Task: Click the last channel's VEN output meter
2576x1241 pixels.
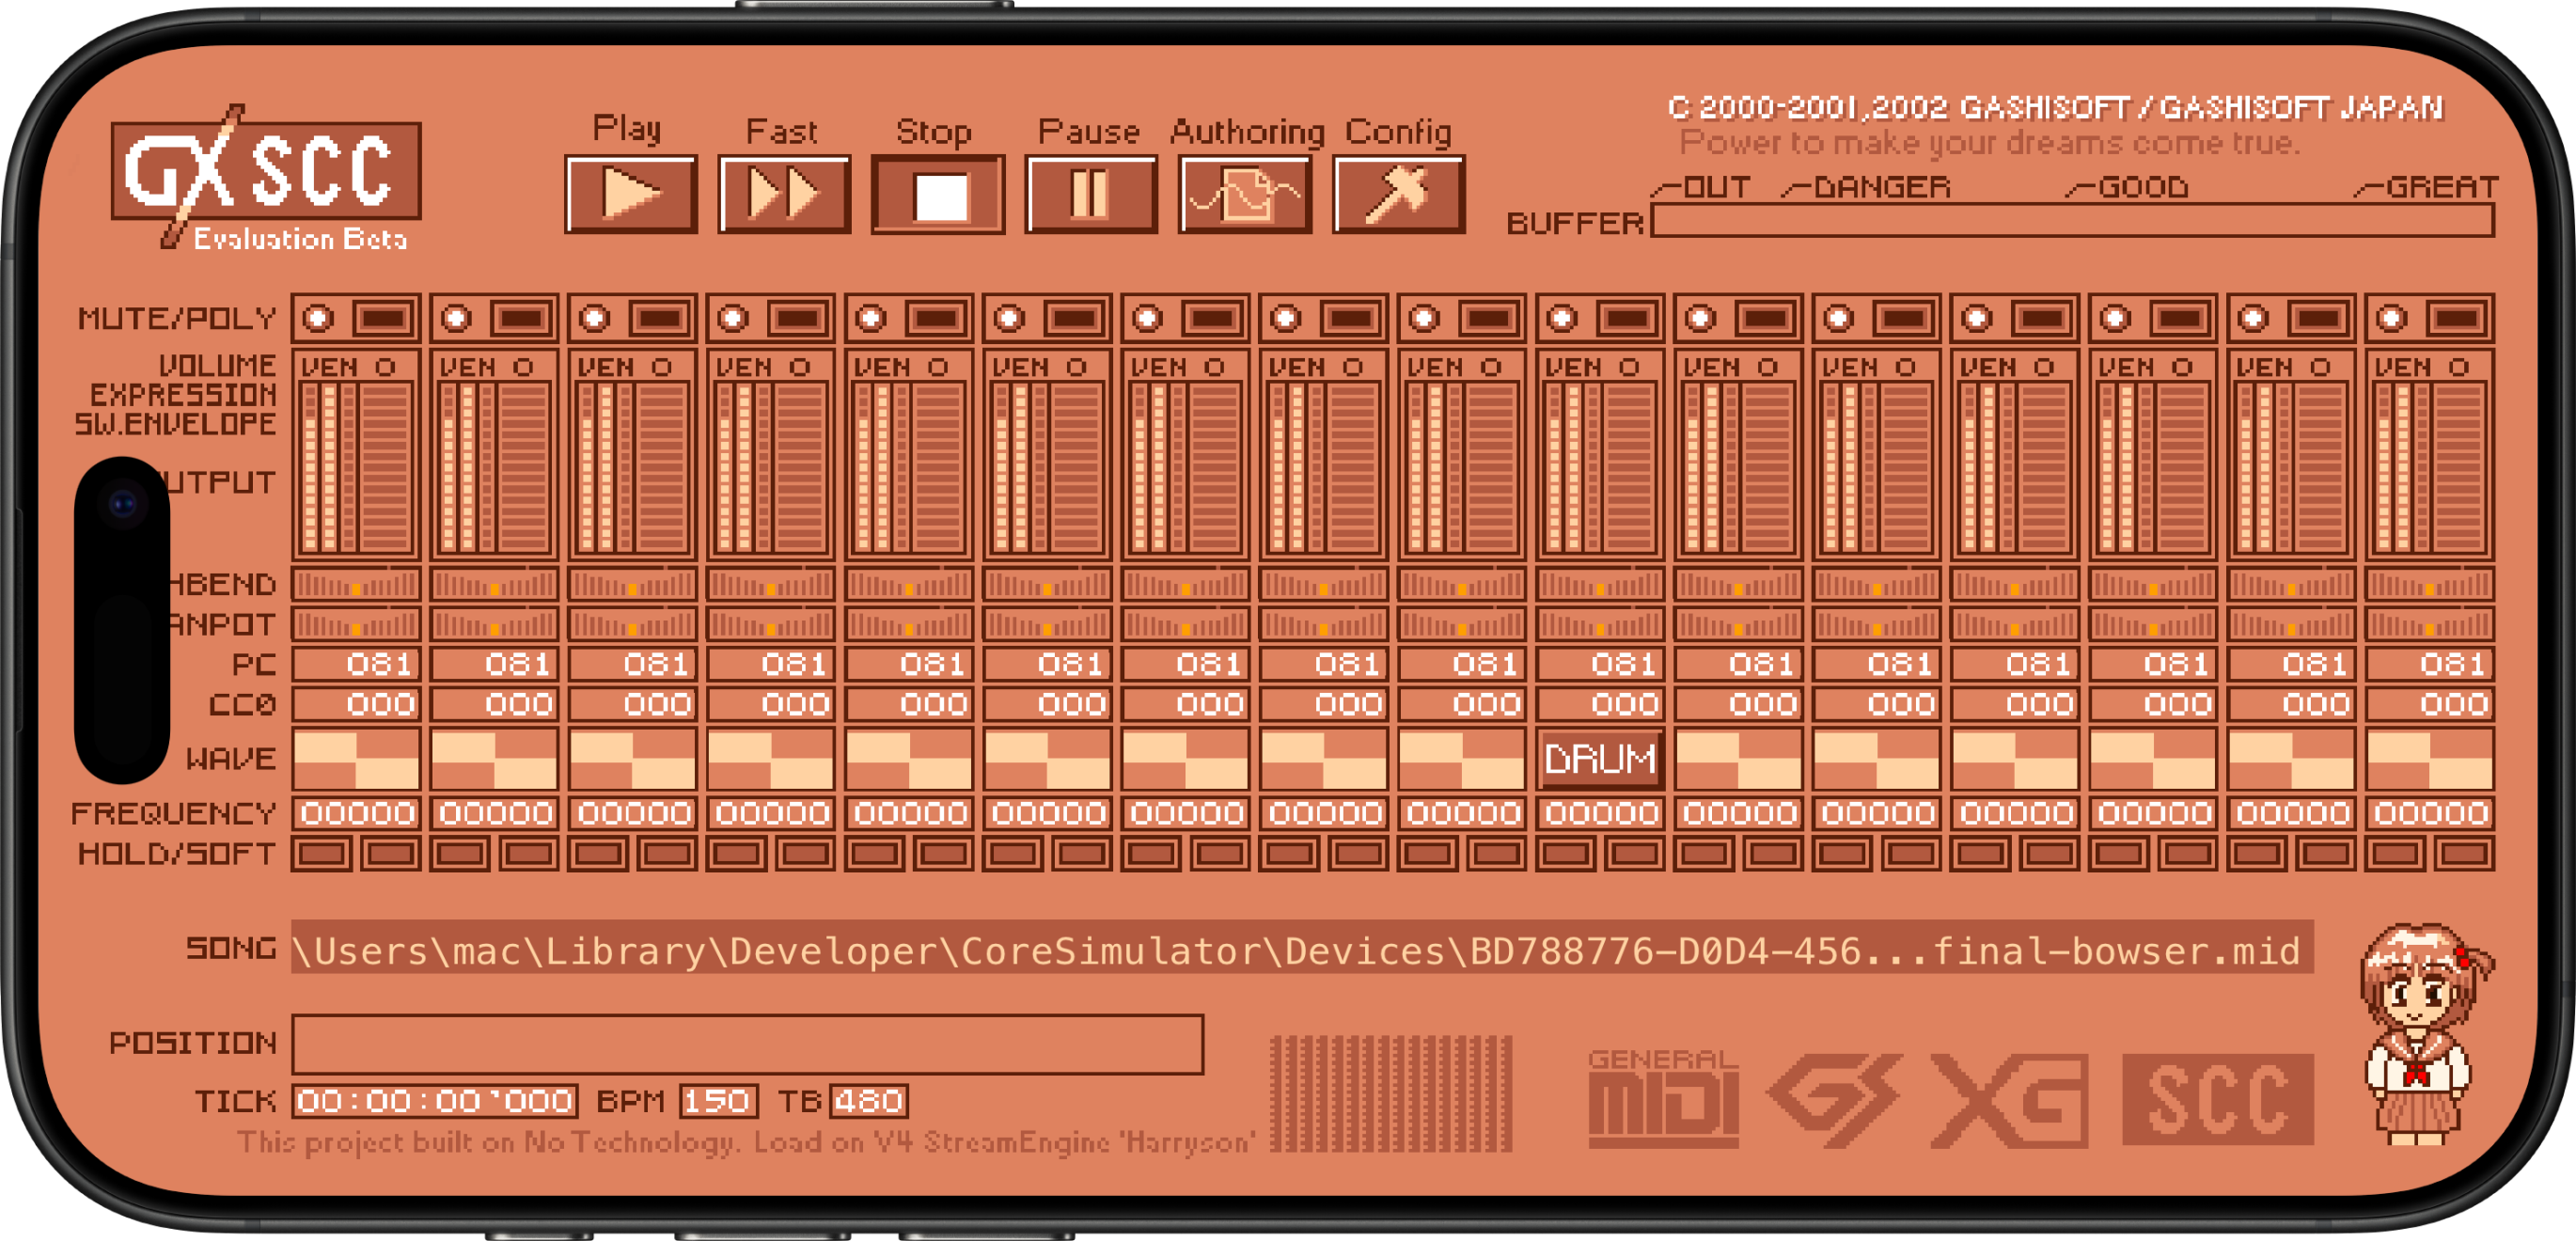Action: coord(2430,453)
